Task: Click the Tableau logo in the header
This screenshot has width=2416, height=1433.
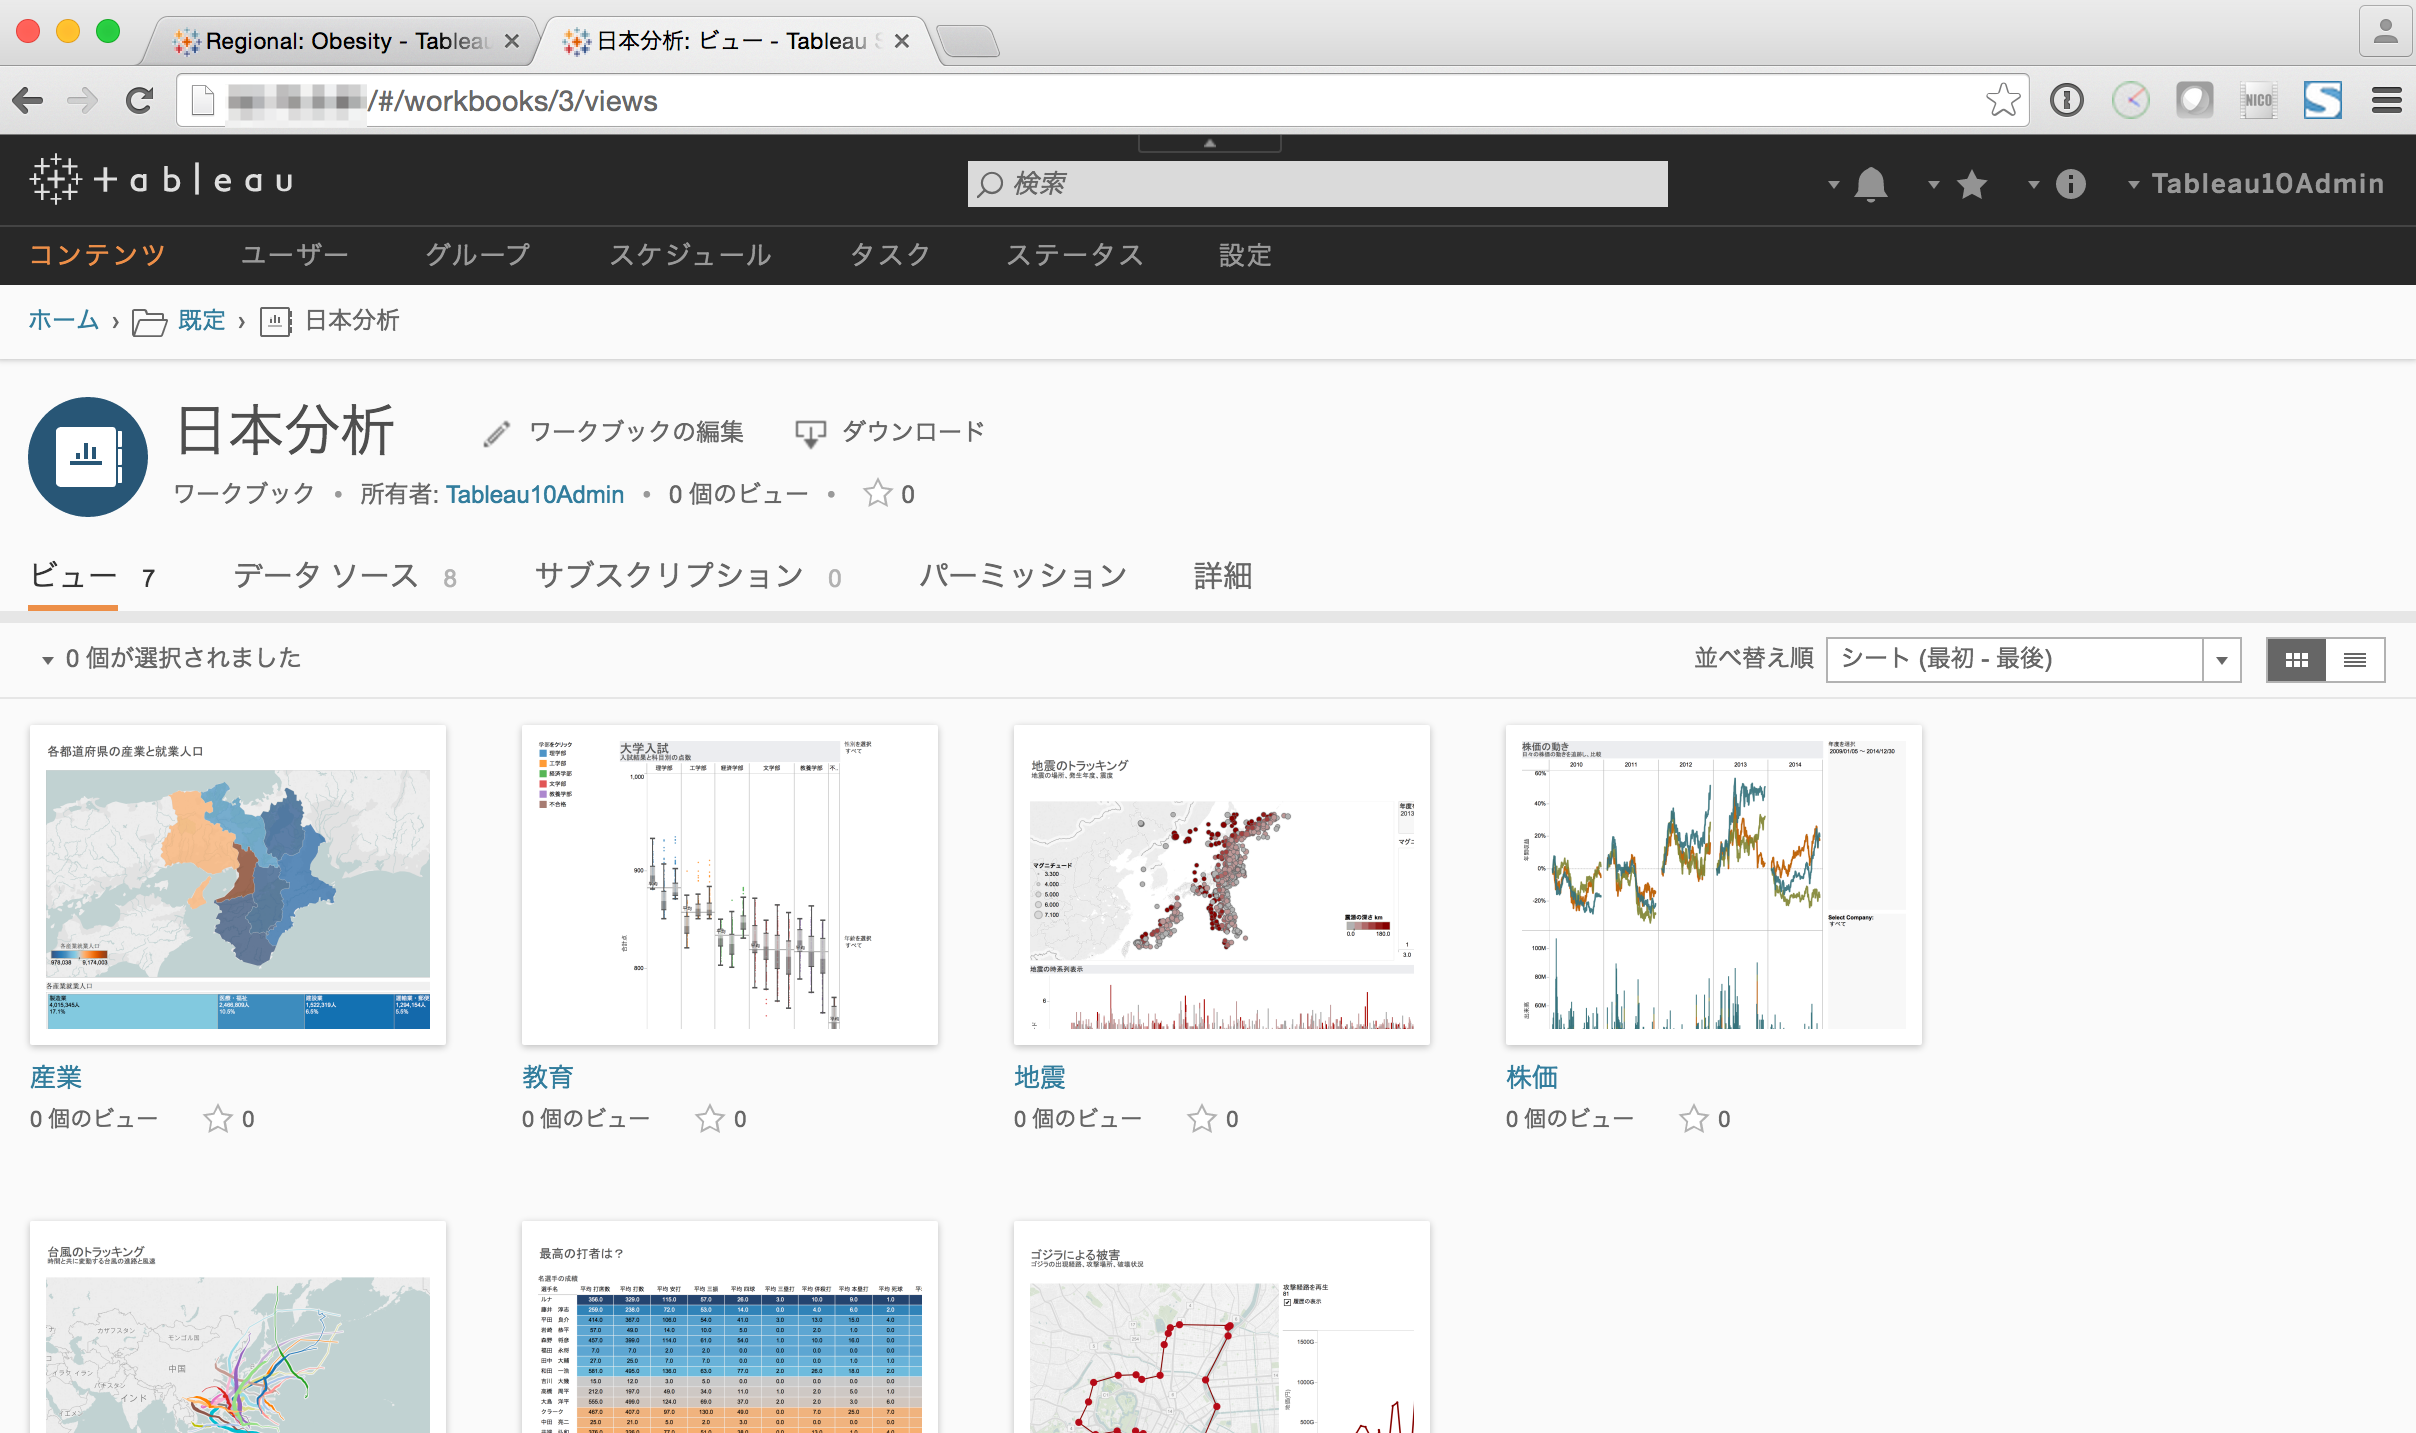Action: point(160,180)
